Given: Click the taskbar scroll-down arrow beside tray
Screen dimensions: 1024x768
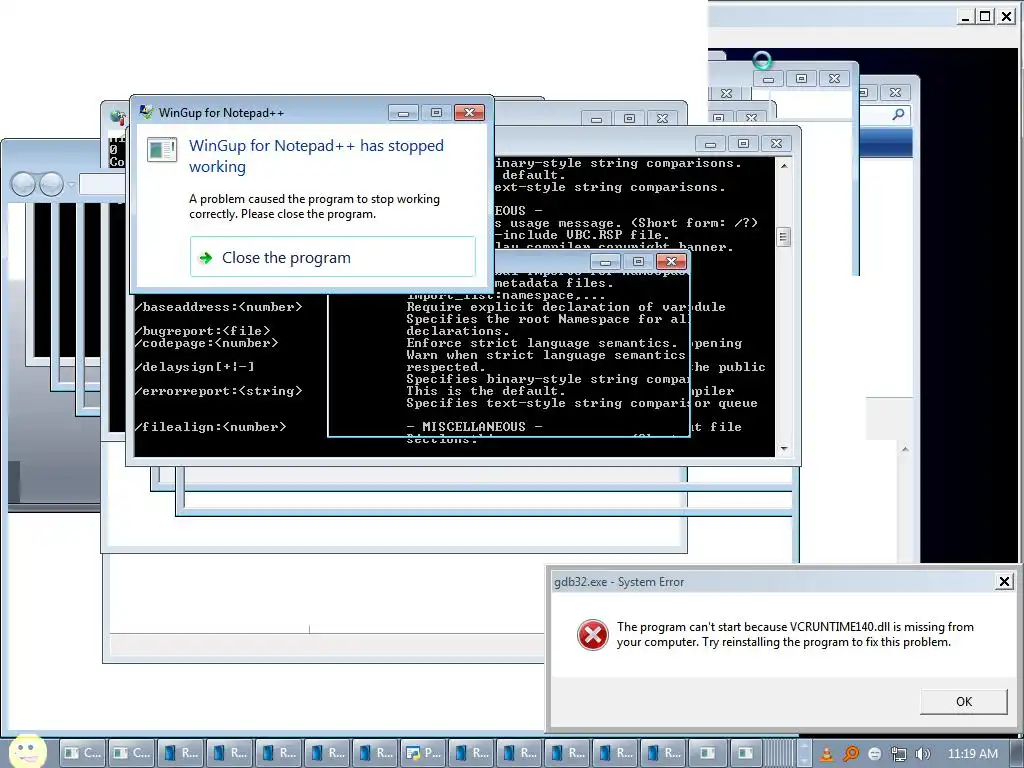Looking at the screenshot, I should click(805, 761).
